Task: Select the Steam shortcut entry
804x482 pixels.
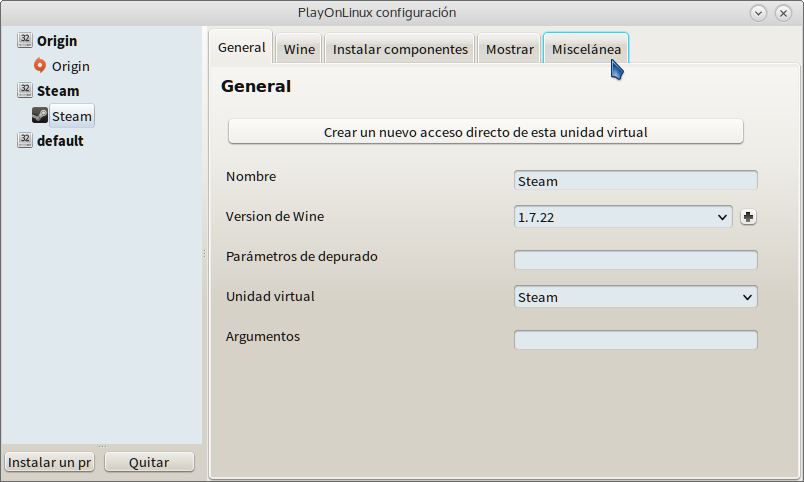Action: click(72, 116)
